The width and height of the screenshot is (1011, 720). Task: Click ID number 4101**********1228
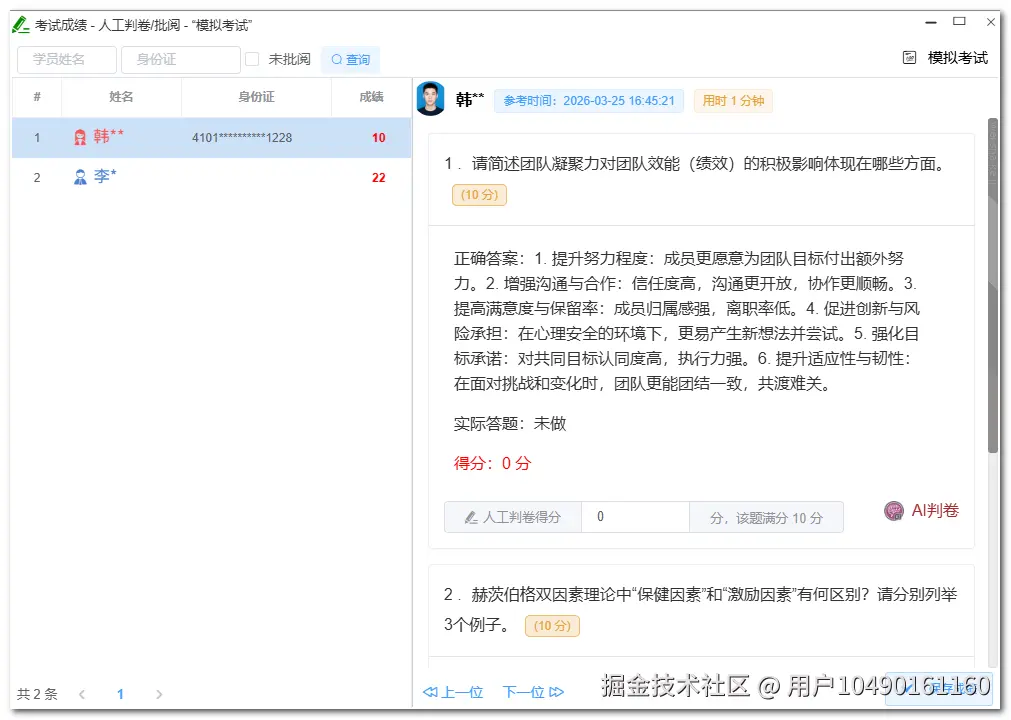pos(242,137)
